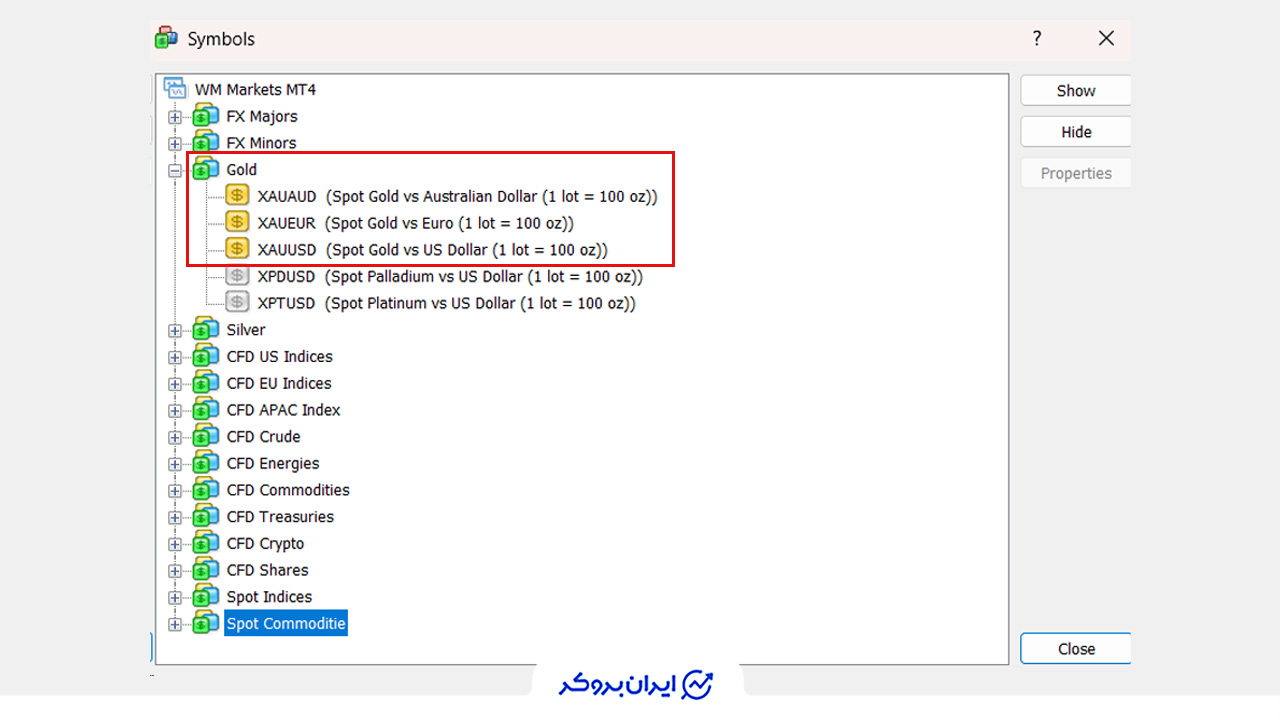Expand the FX Majors group
1280x720 pixels.
coord(175,117)
